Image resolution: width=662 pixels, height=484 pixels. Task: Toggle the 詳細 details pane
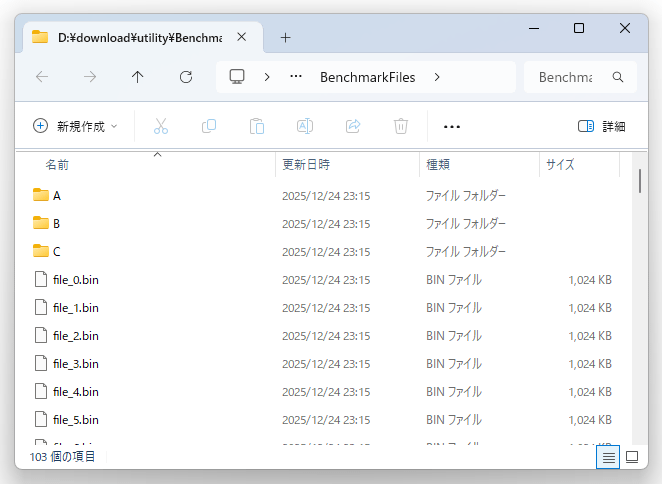point(602,126)
